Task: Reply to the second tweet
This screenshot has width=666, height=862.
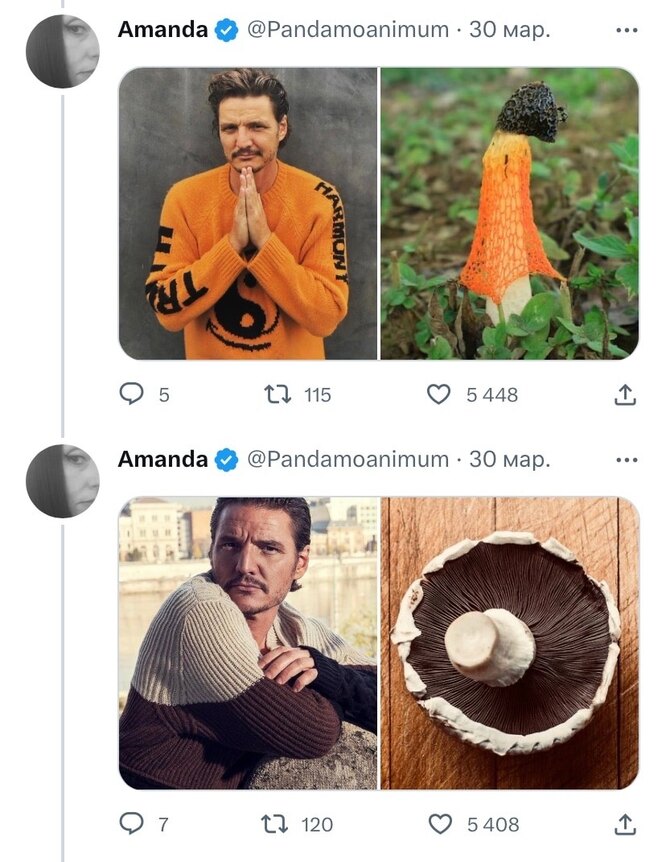Action: 132,825
